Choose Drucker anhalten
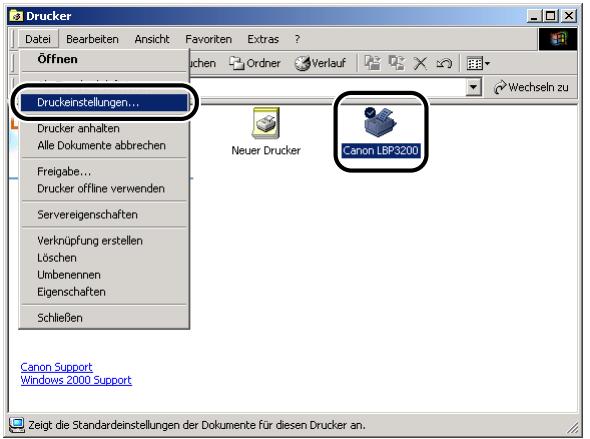 coord(104,128)
